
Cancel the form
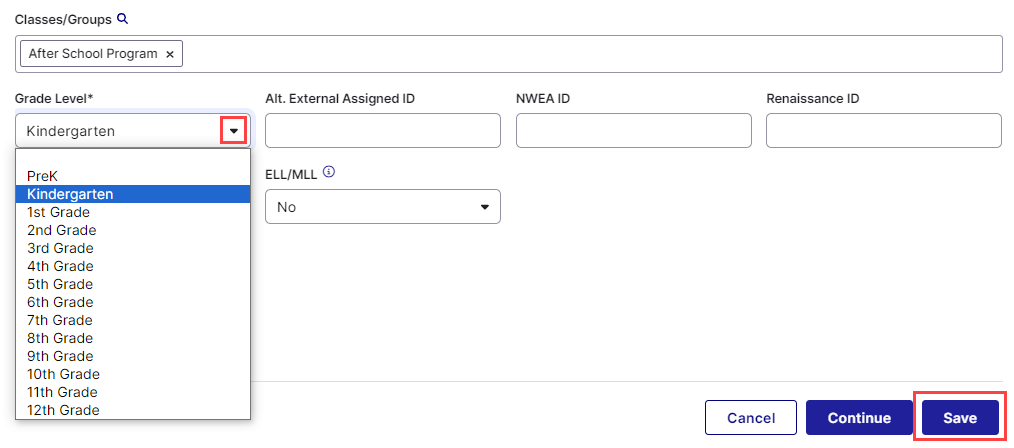tap(751, 418)
